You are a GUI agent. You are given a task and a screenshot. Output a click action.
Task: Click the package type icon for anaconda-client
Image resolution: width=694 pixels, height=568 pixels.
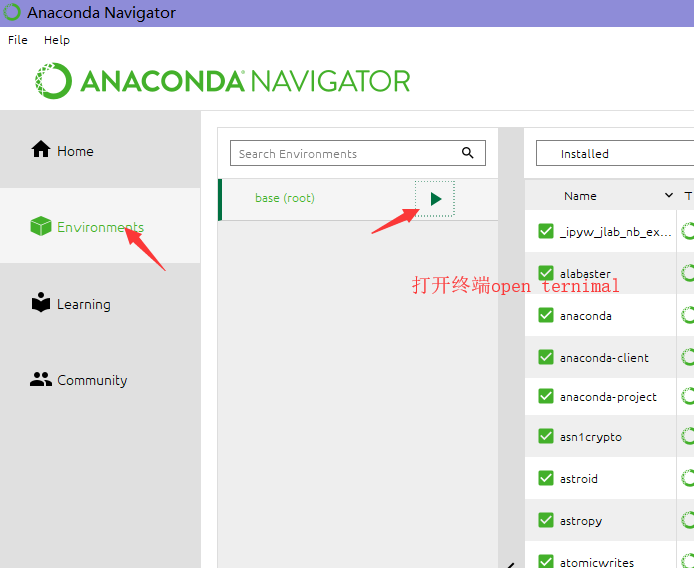[687, 357]
